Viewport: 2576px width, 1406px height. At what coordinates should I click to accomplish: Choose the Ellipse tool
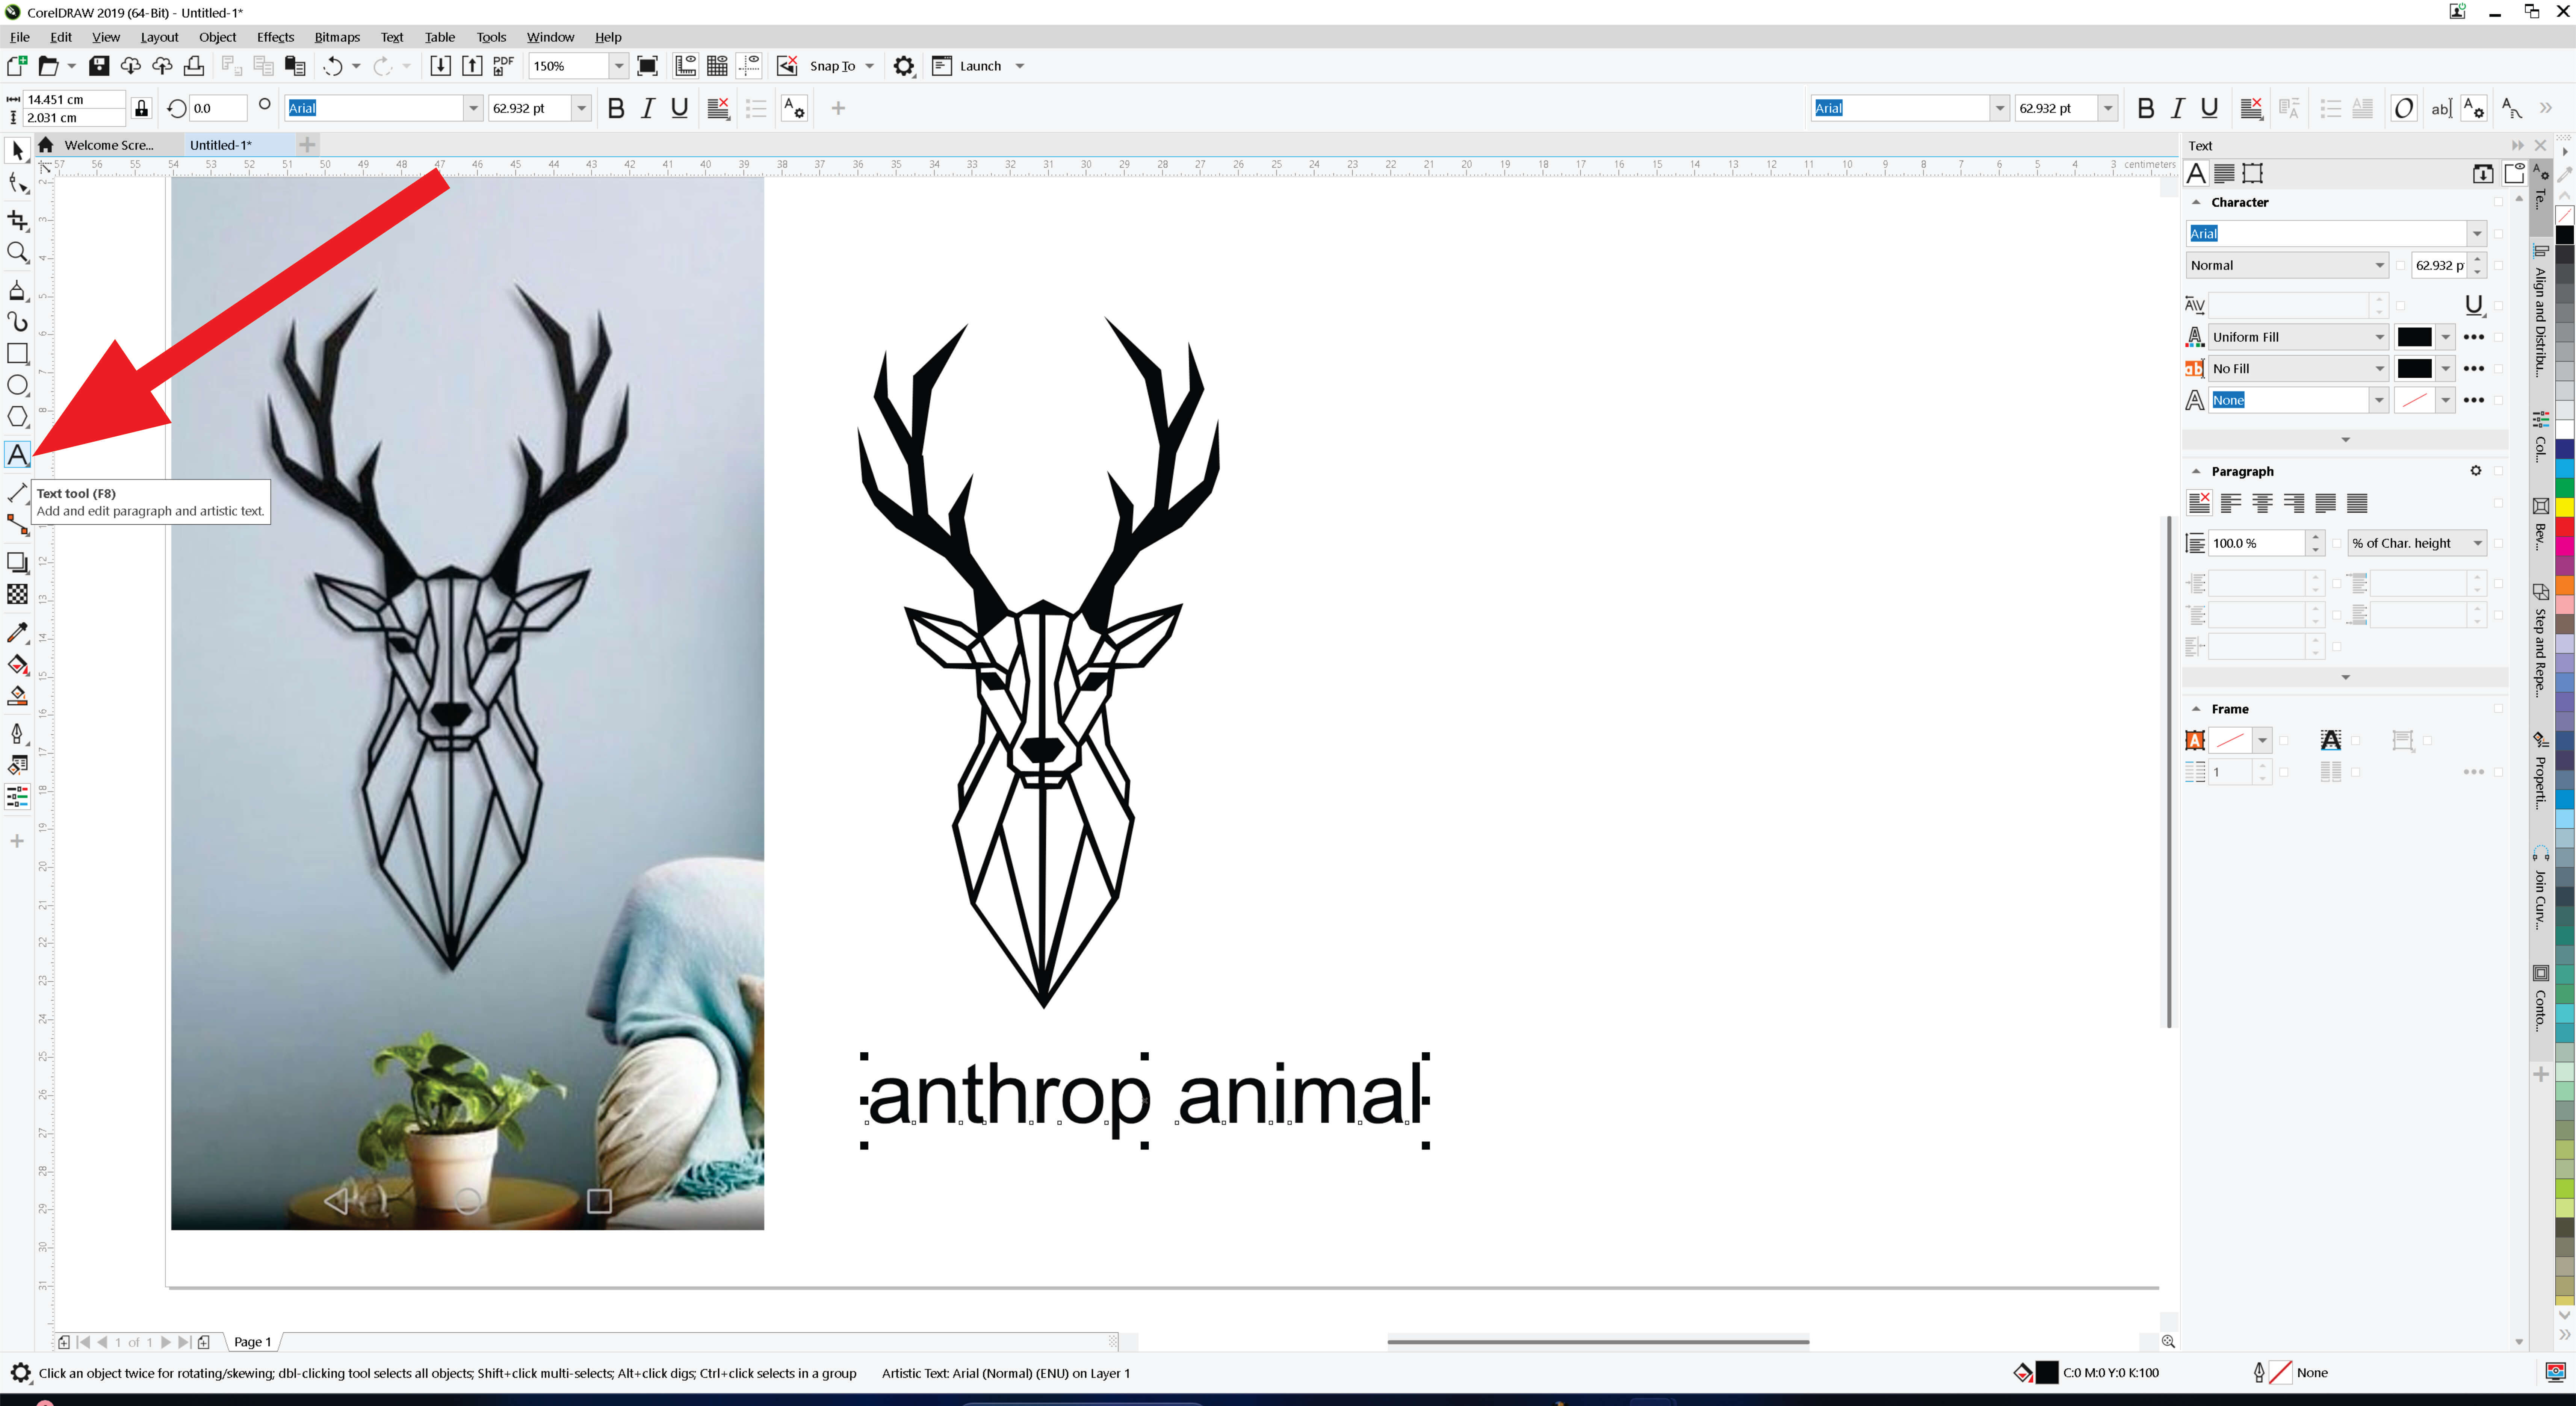point(17,385)
